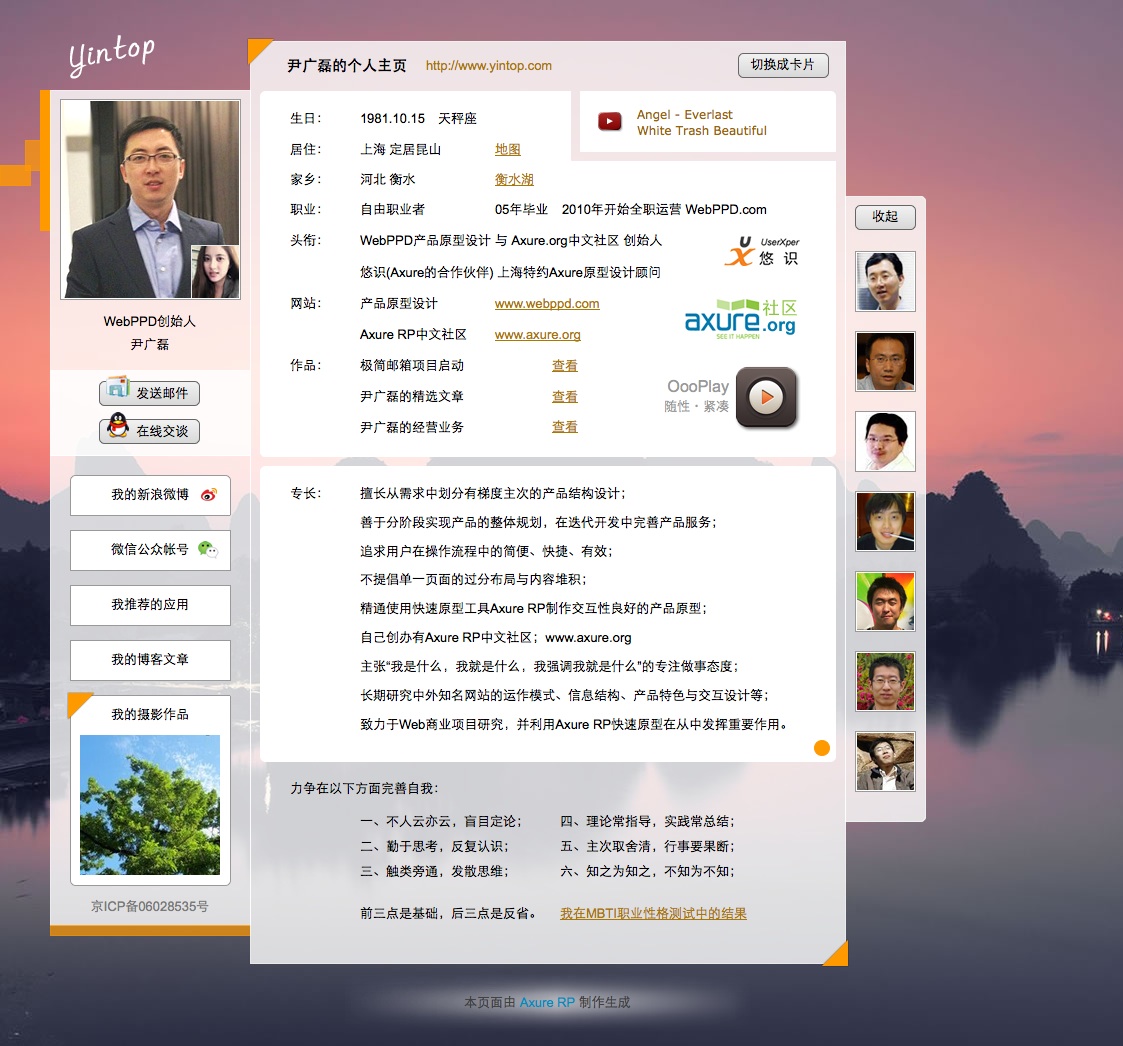
Task: Open the www.axure.org link
Action: (538, 335)
